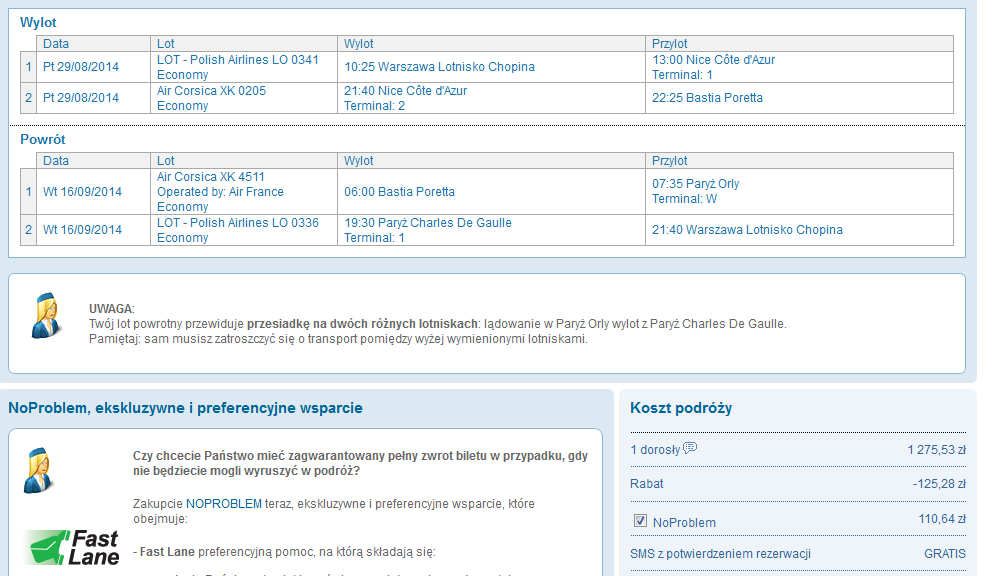The image size is (992, 576).
Task: Click the 1 275,53 zł adult price
Action: pyautogui.click(x=936, y=449)
